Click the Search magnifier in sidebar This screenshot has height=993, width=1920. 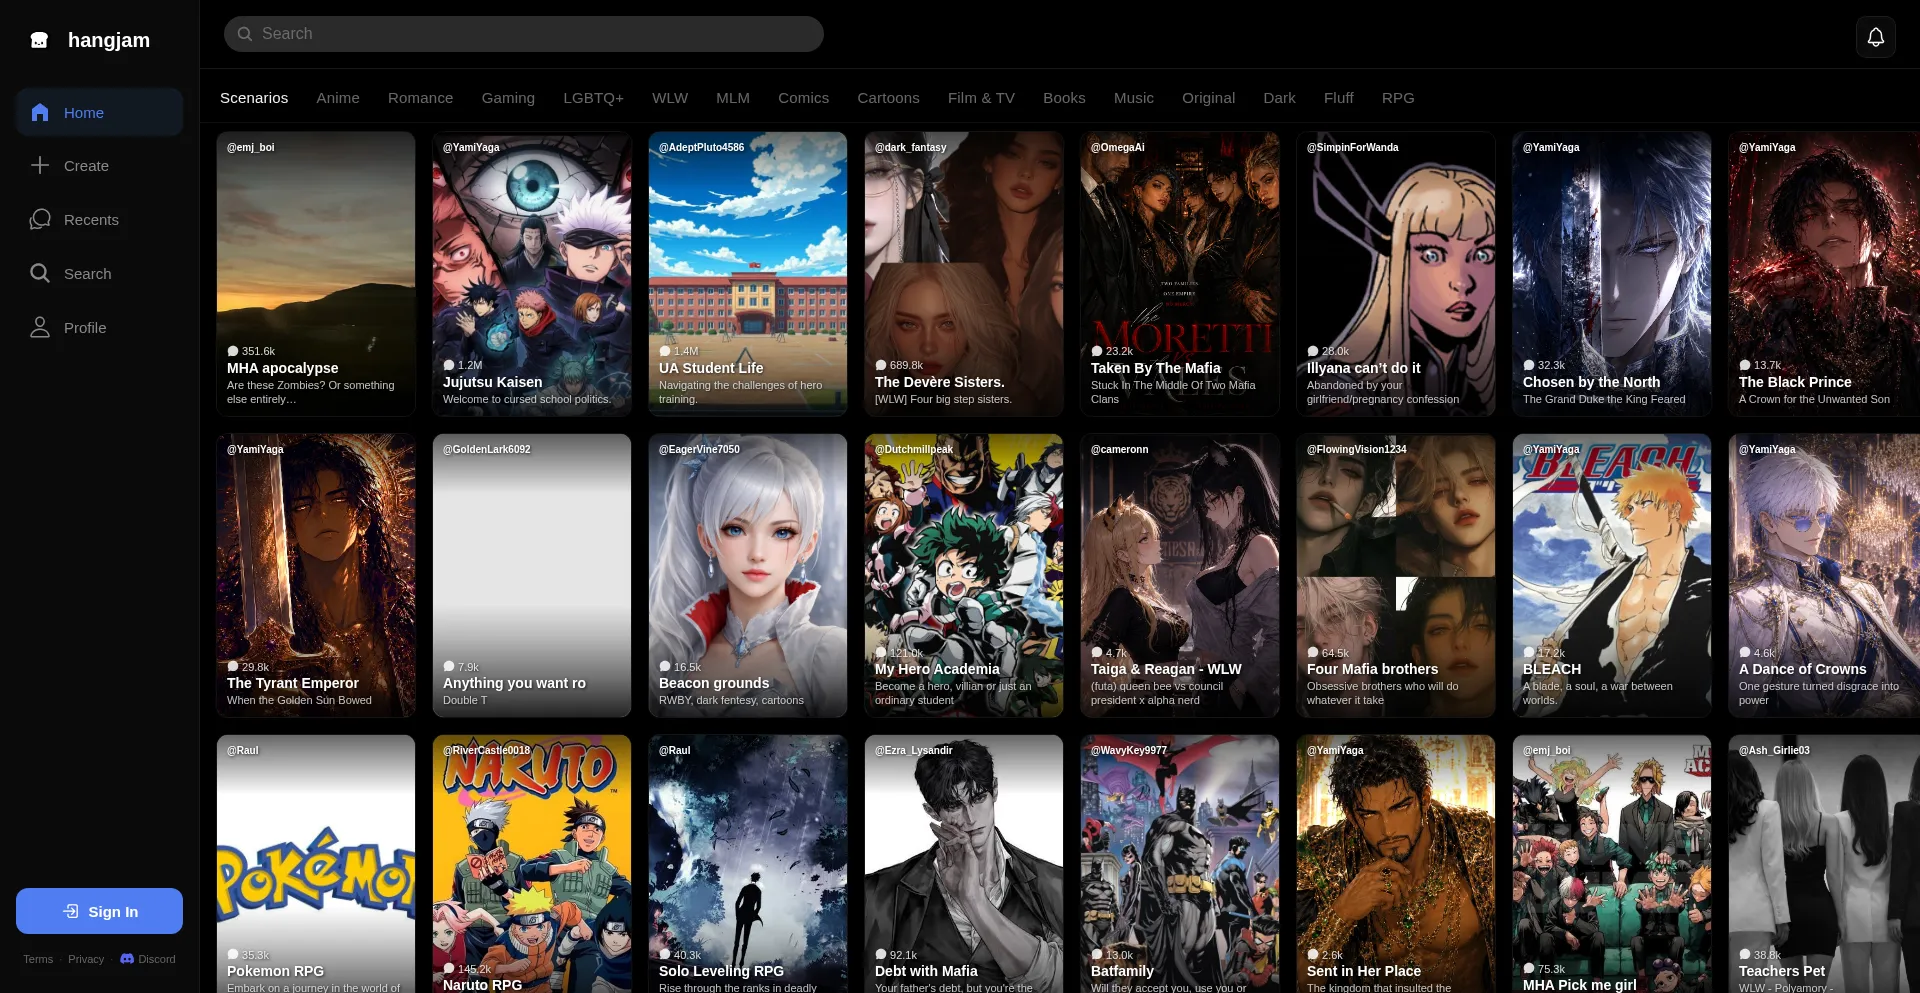40,273
